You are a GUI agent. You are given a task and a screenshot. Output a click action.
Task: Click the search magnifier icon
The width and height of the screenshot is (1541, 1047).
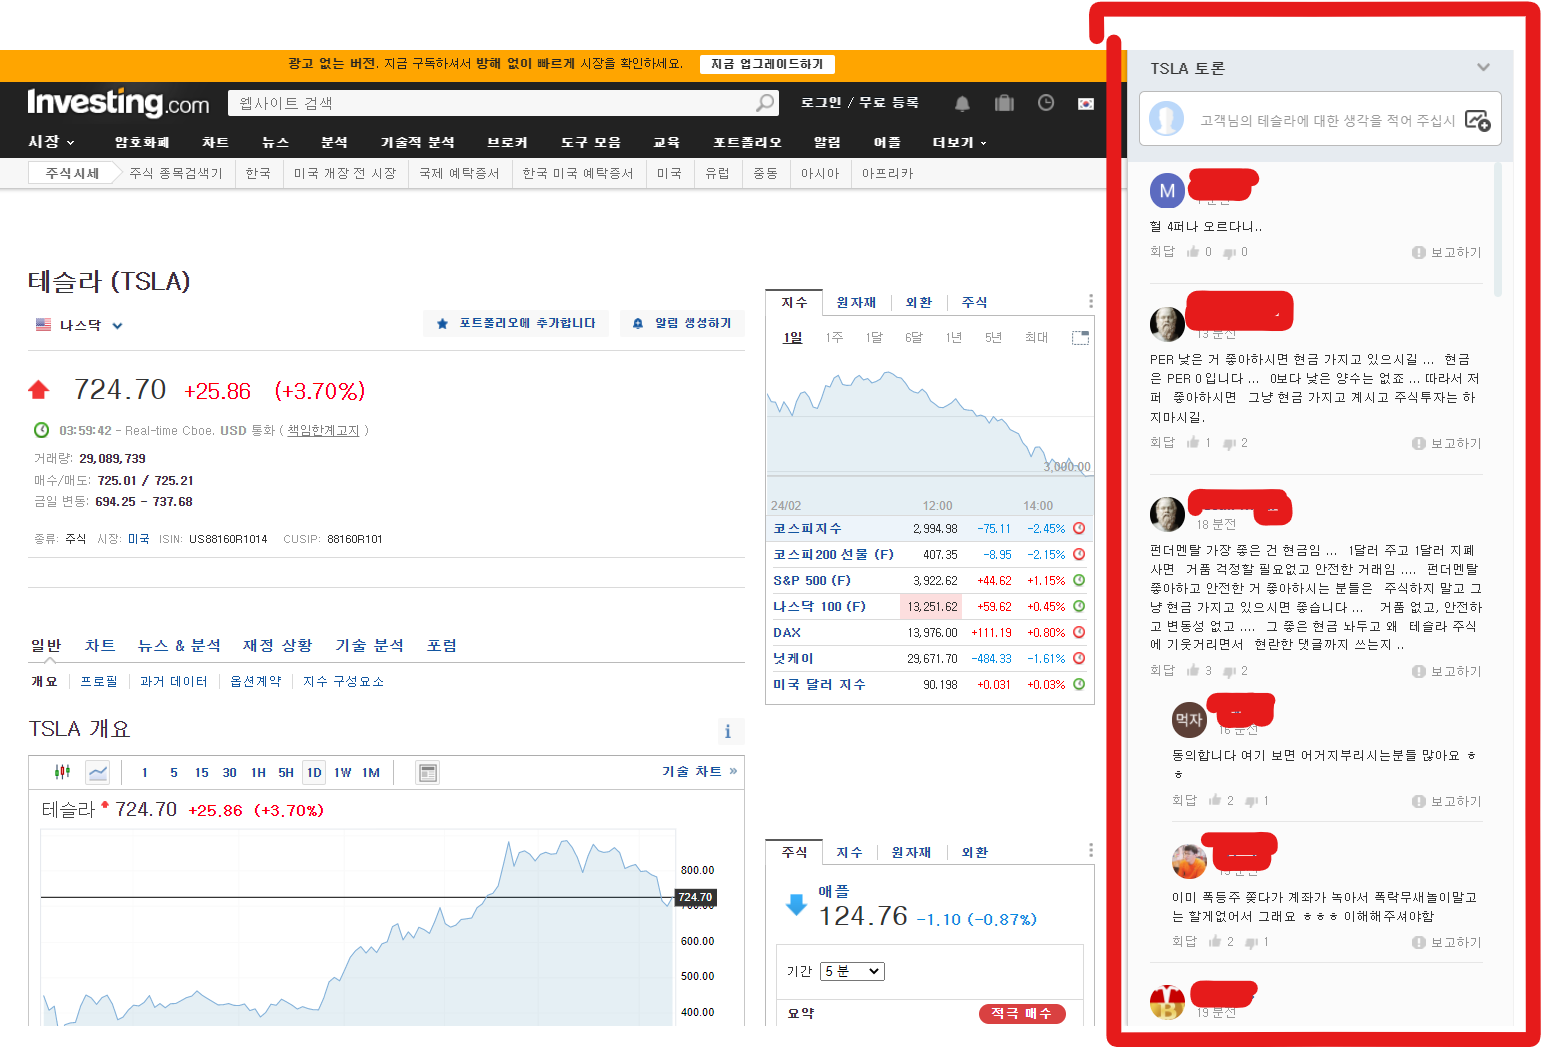tap(765, 103)
